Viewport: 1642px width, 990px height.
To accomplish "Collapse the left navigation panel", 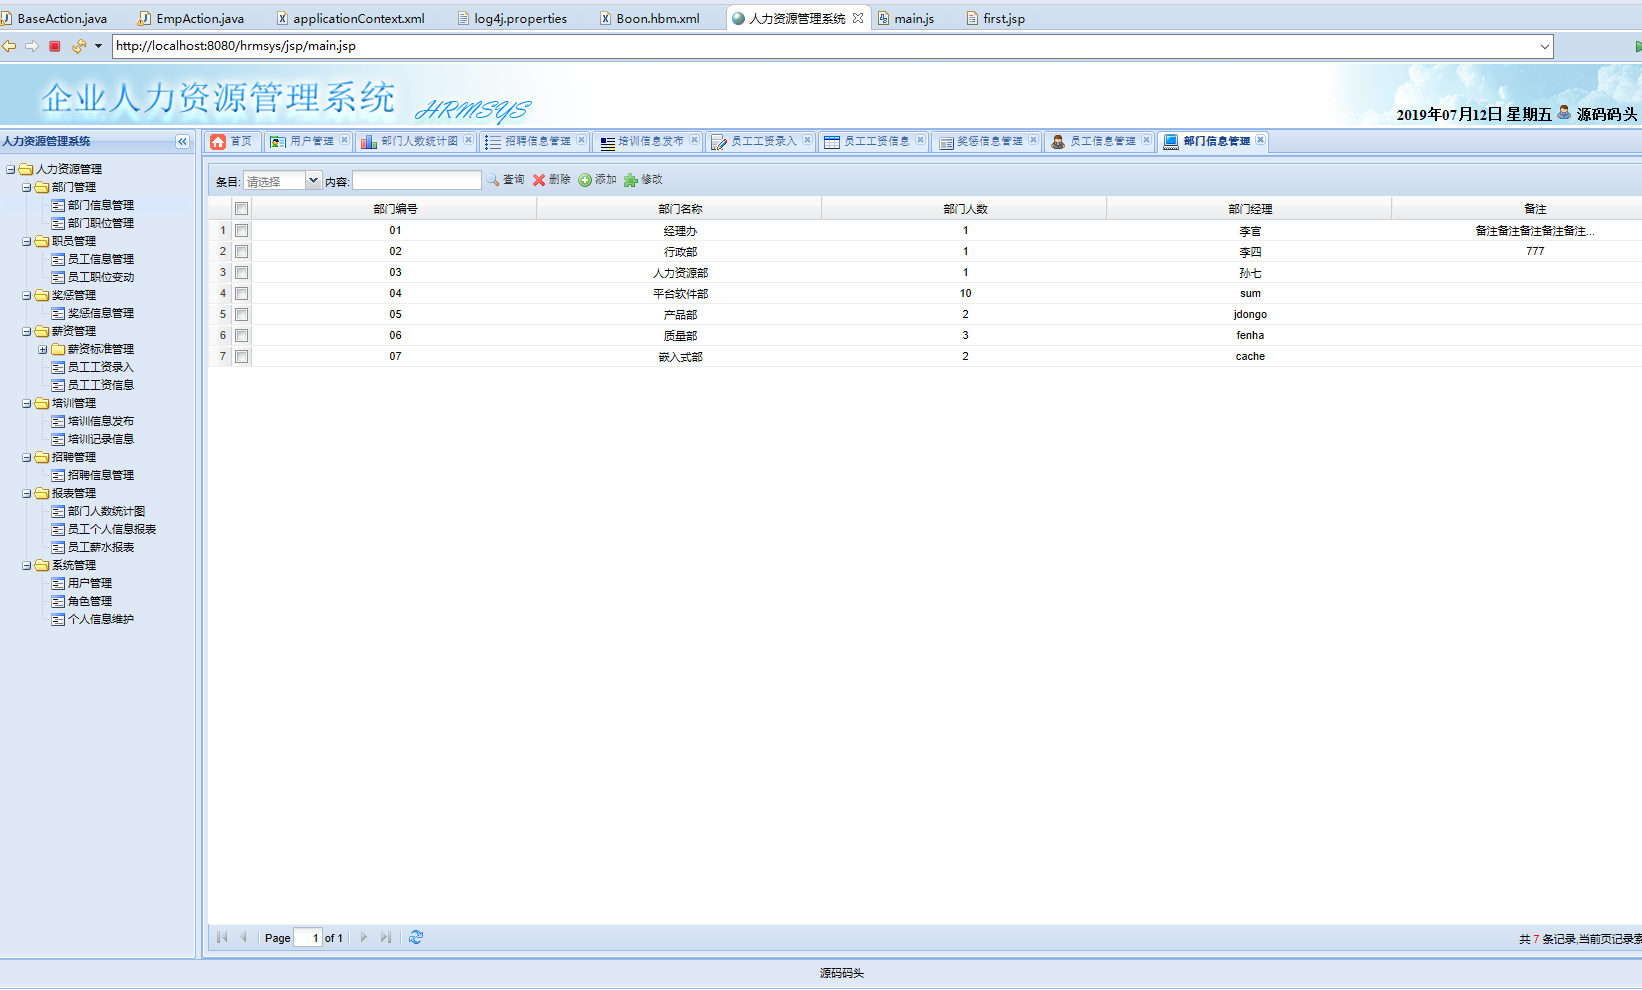I will point(182,142).
